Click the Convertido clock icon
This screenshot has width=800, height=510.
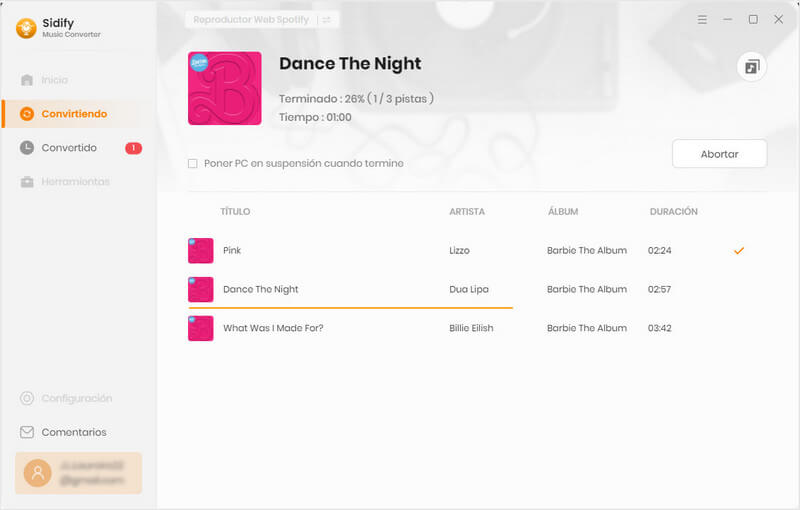click(27, 148)
